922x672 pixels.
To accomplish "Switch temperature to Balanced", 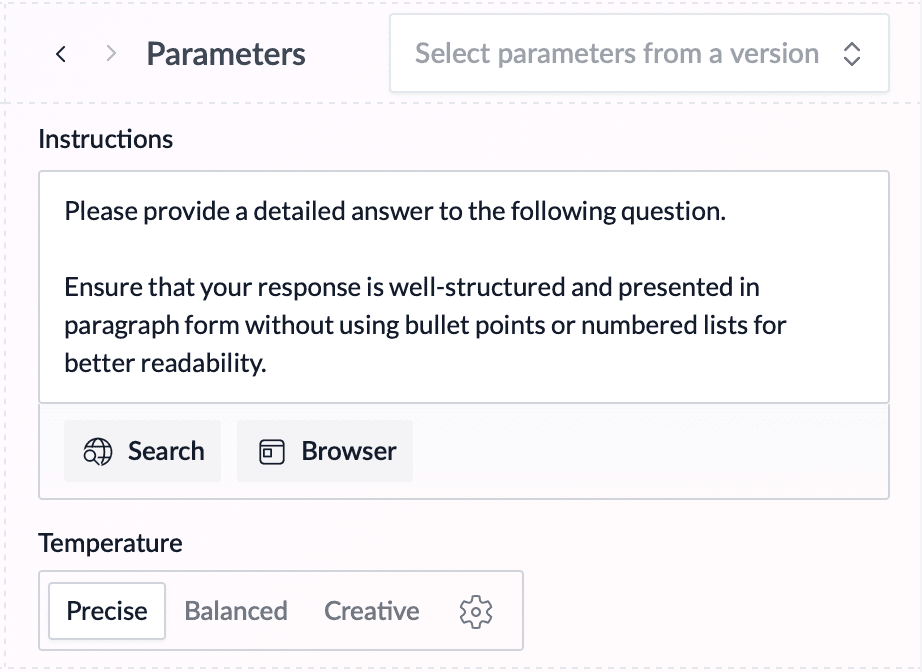I will point(236,611).
